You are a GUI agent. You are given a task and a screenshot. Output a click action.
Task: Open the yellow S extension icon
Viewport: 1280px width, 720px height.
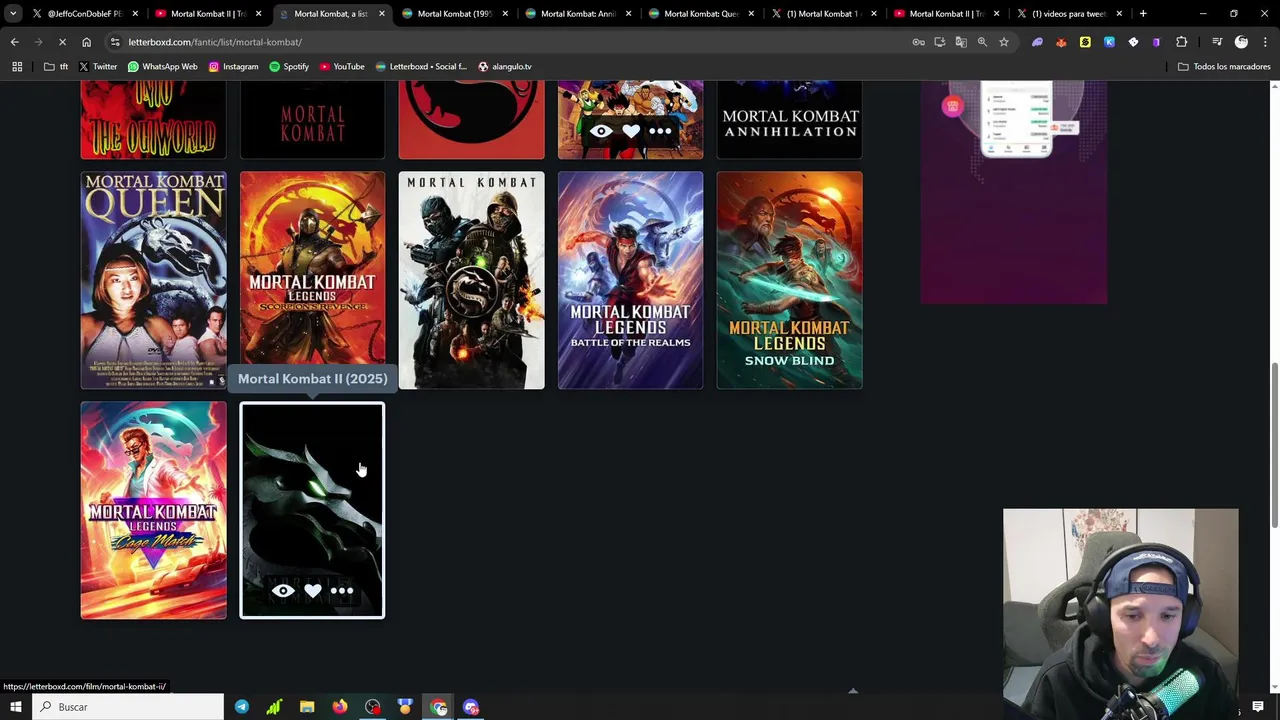(x=1085, y=42)
